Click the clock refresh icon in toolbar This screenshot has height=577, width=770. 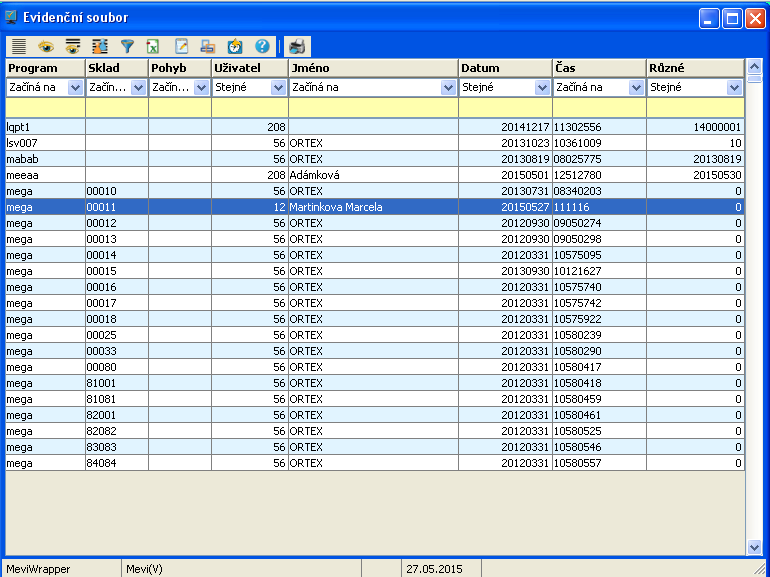(235, 46)
